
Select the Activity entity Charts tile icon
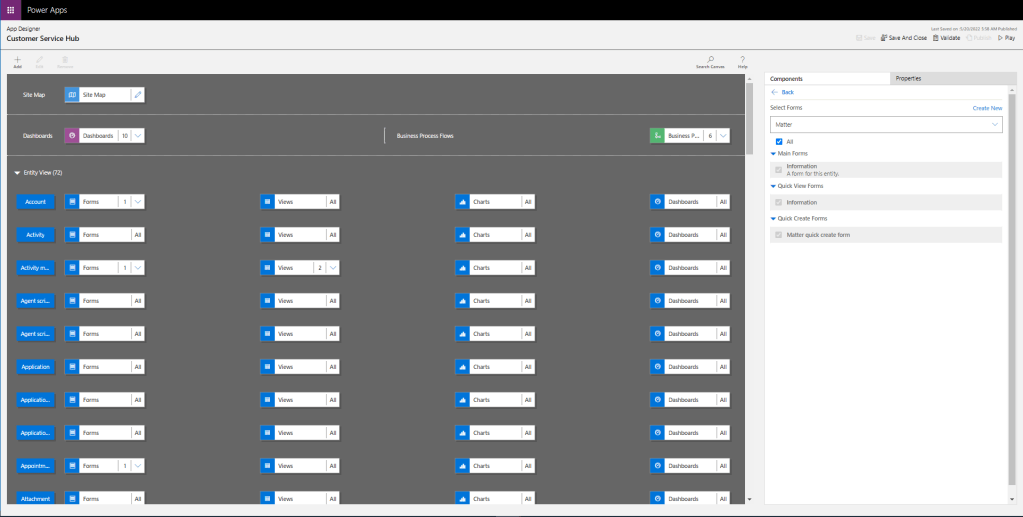tap(463, 235)
